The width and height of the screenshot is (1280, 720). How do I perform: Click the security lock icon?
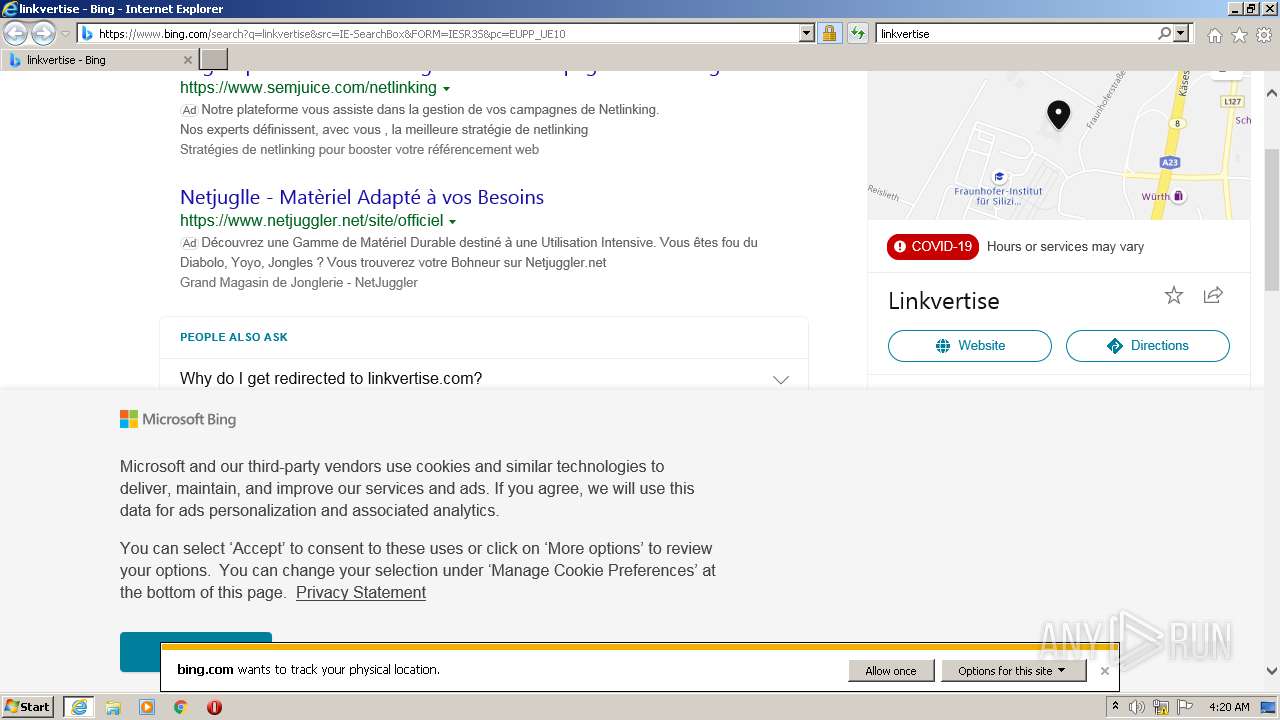(x=829, y=33)
